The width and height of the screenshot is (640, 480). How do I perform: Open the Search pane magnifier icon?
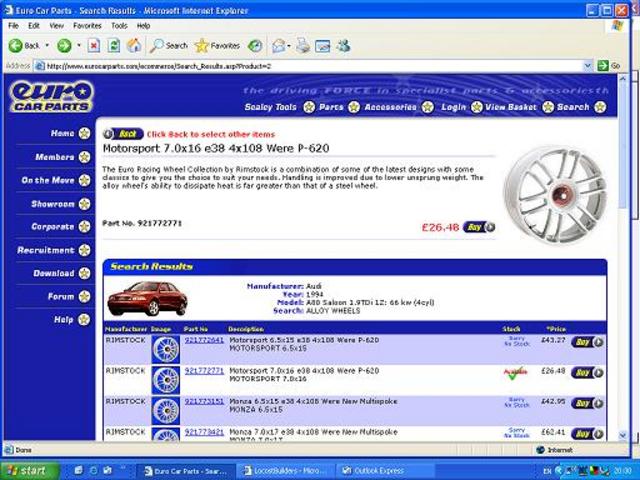tap(169, 46)
